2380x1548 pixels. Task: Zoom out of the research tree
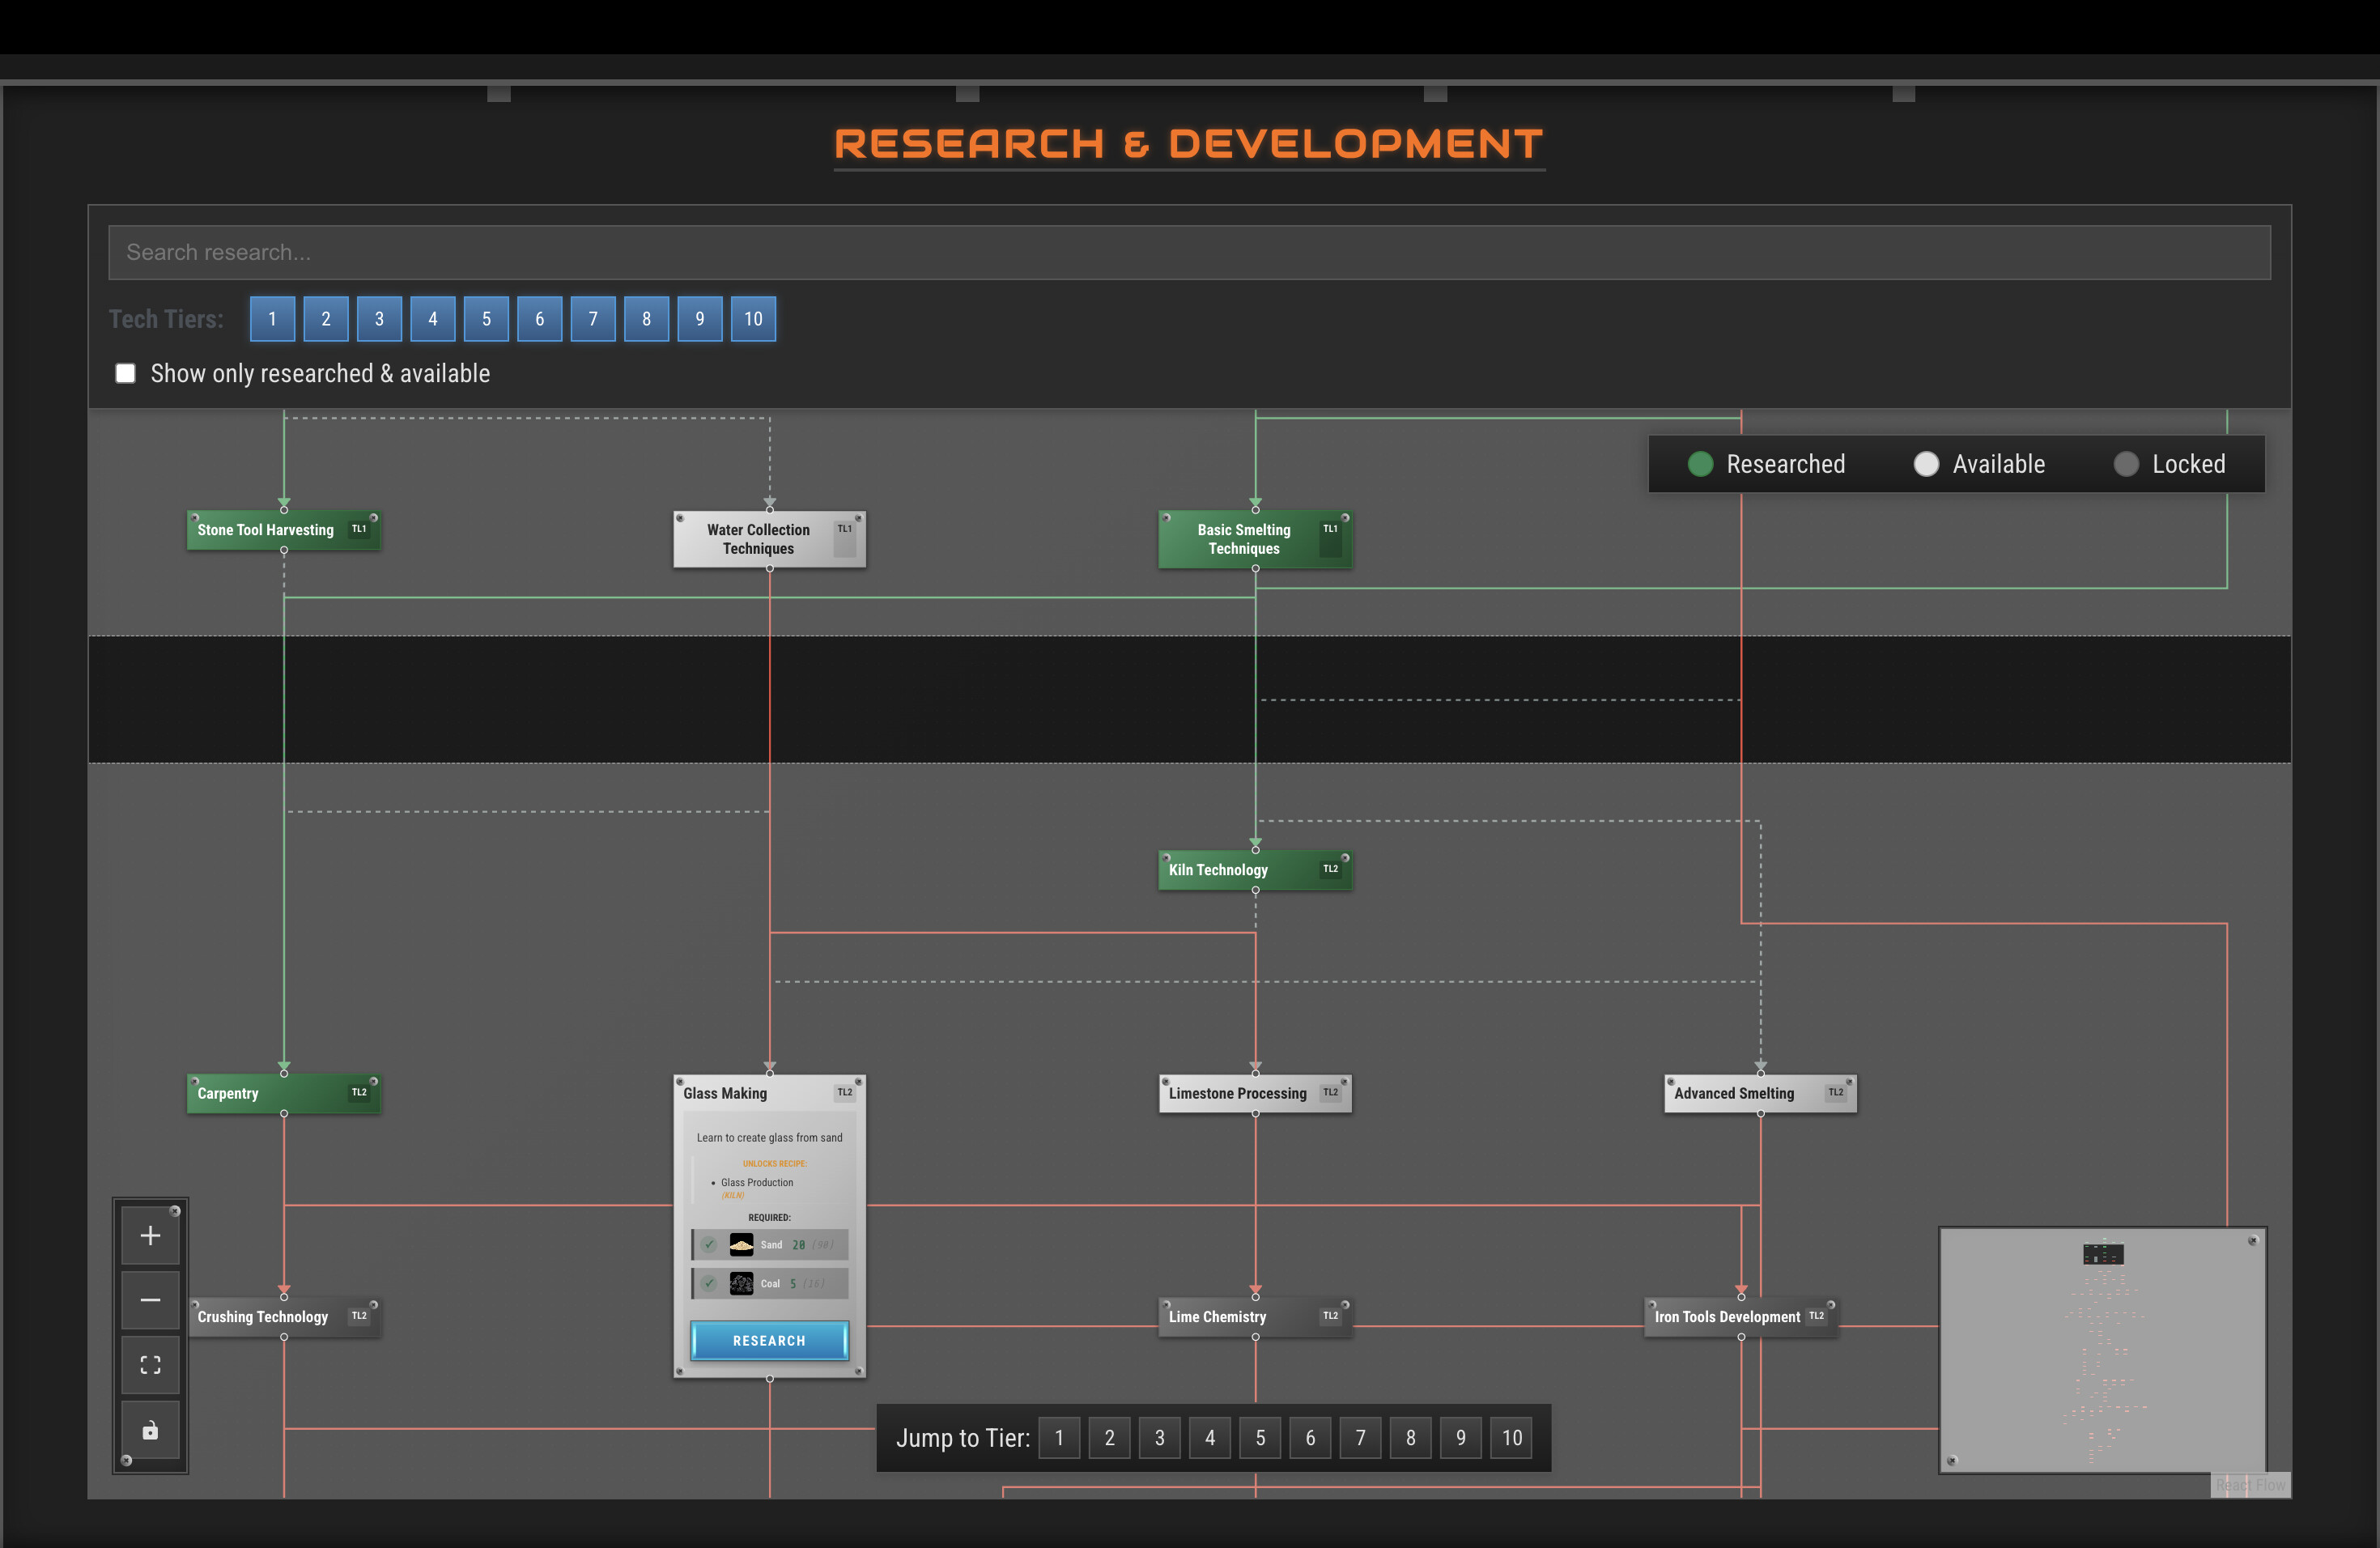(150, 1299)
